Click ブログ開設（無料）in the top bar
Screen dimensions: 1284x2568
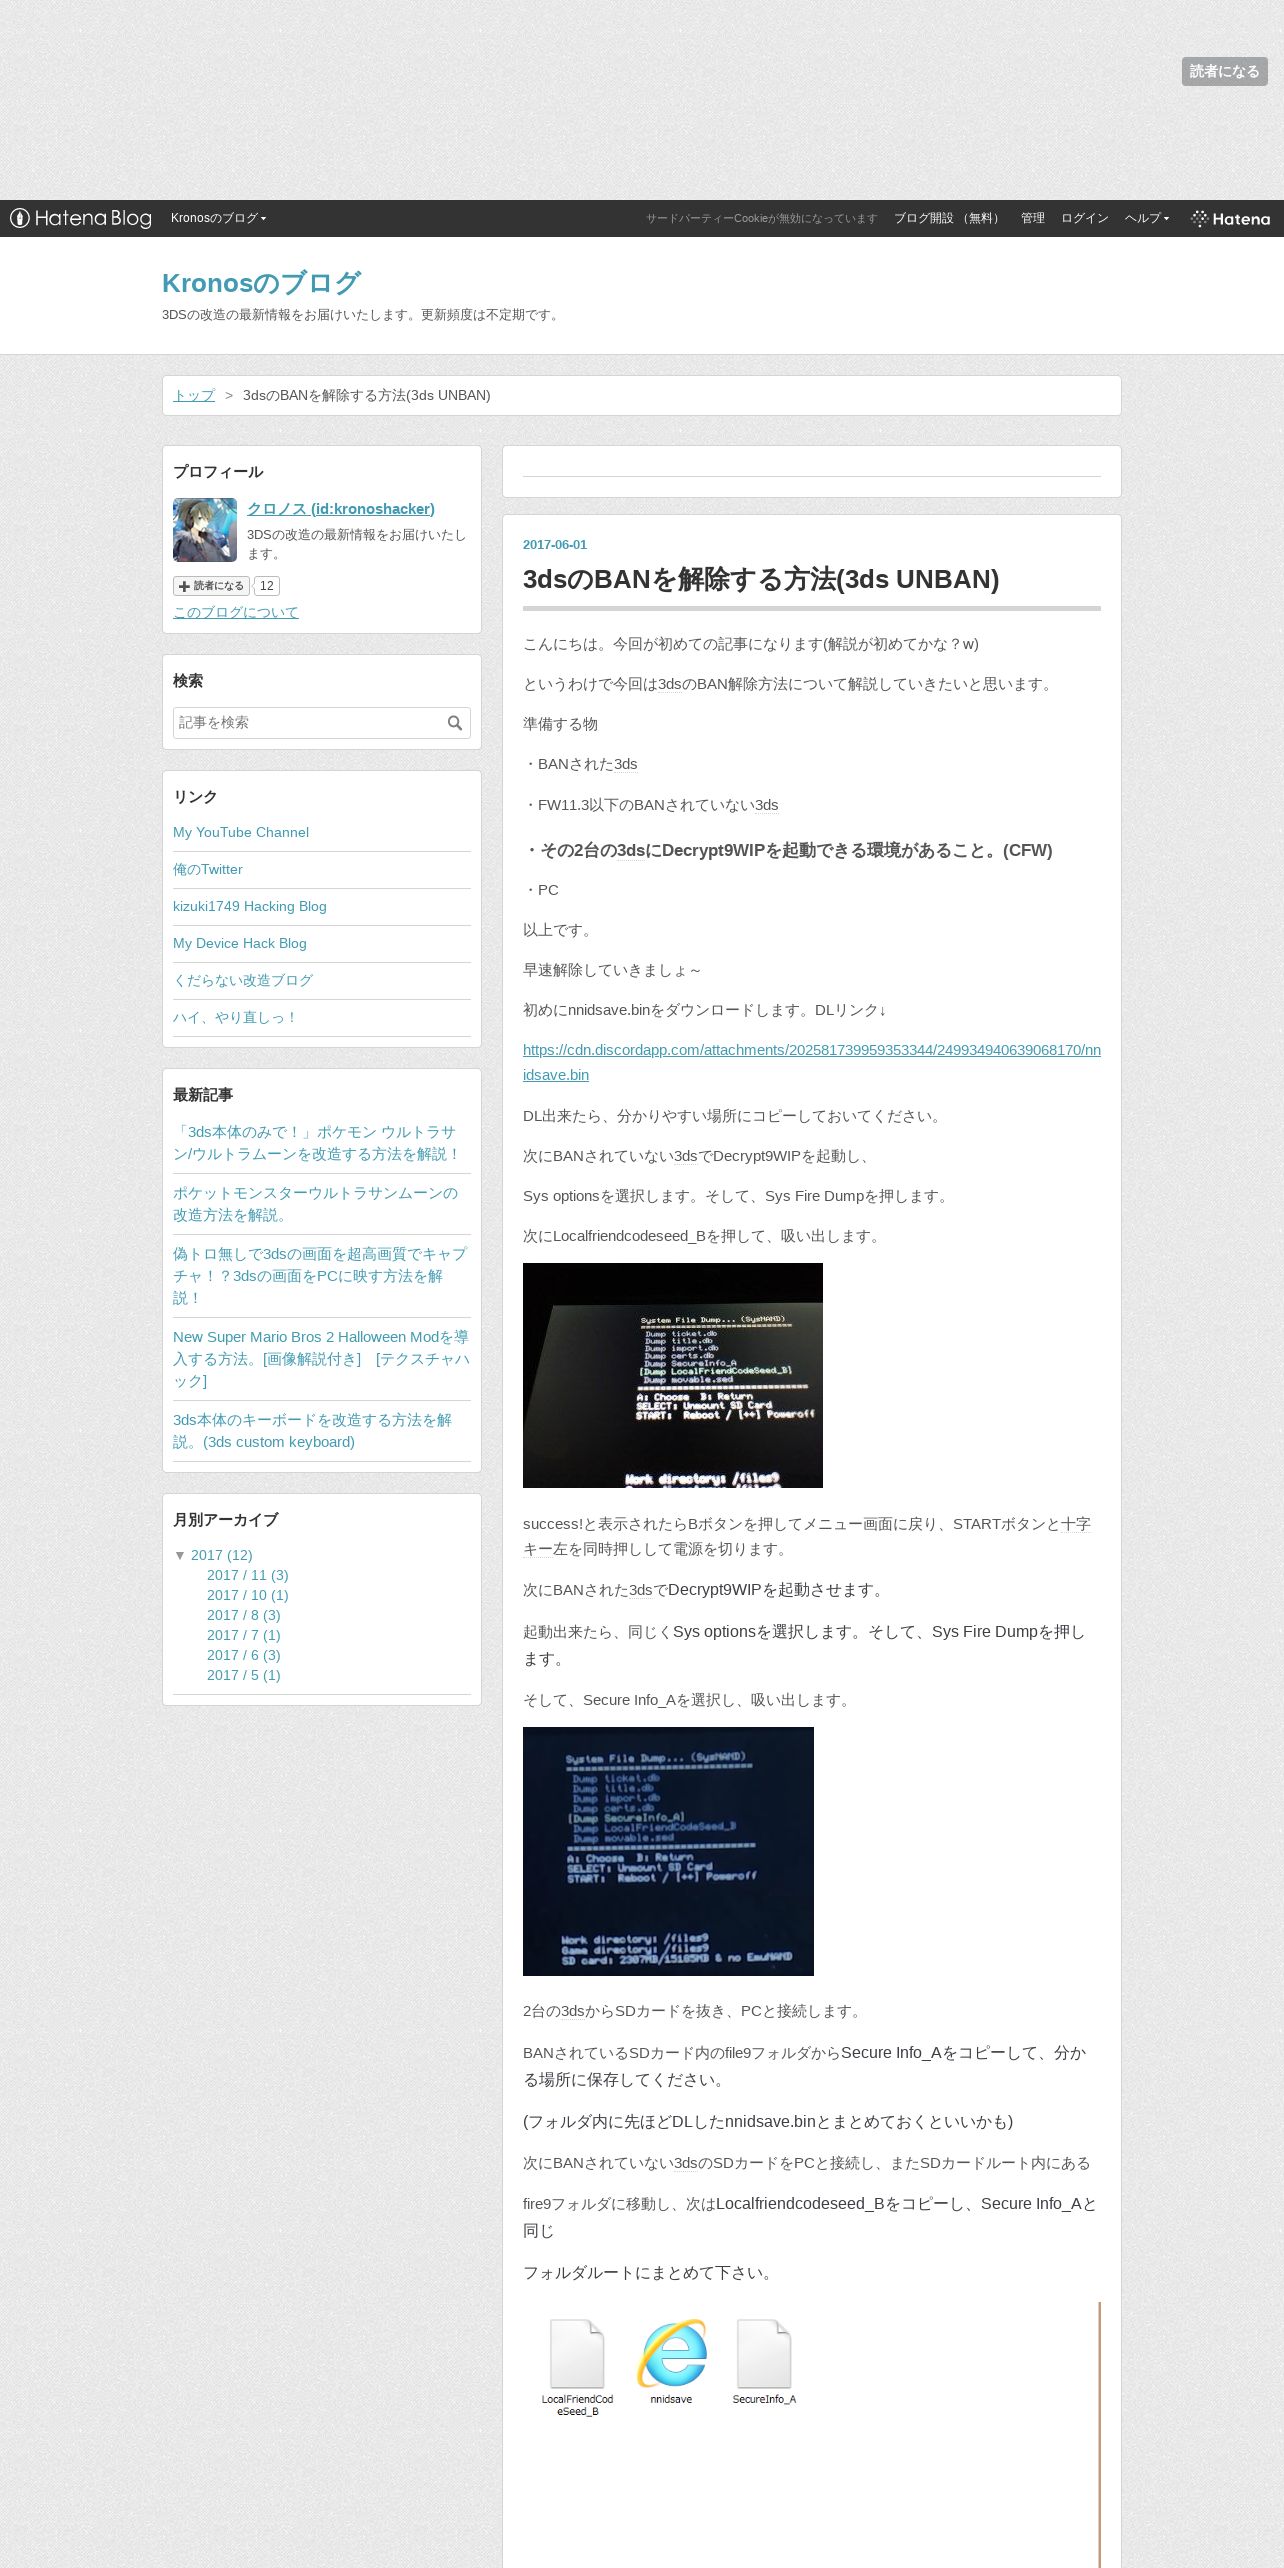[948, 218]
